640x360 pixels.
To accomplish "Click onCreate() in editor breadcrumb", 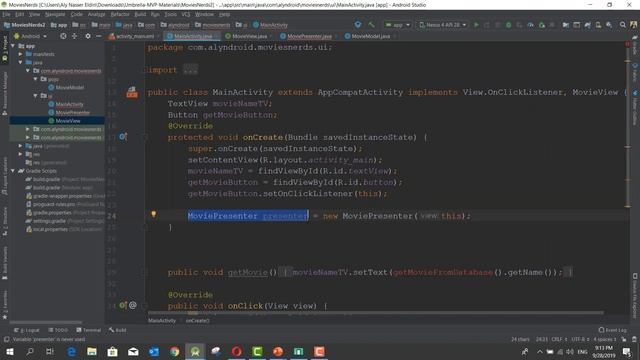I will (198, 321).
